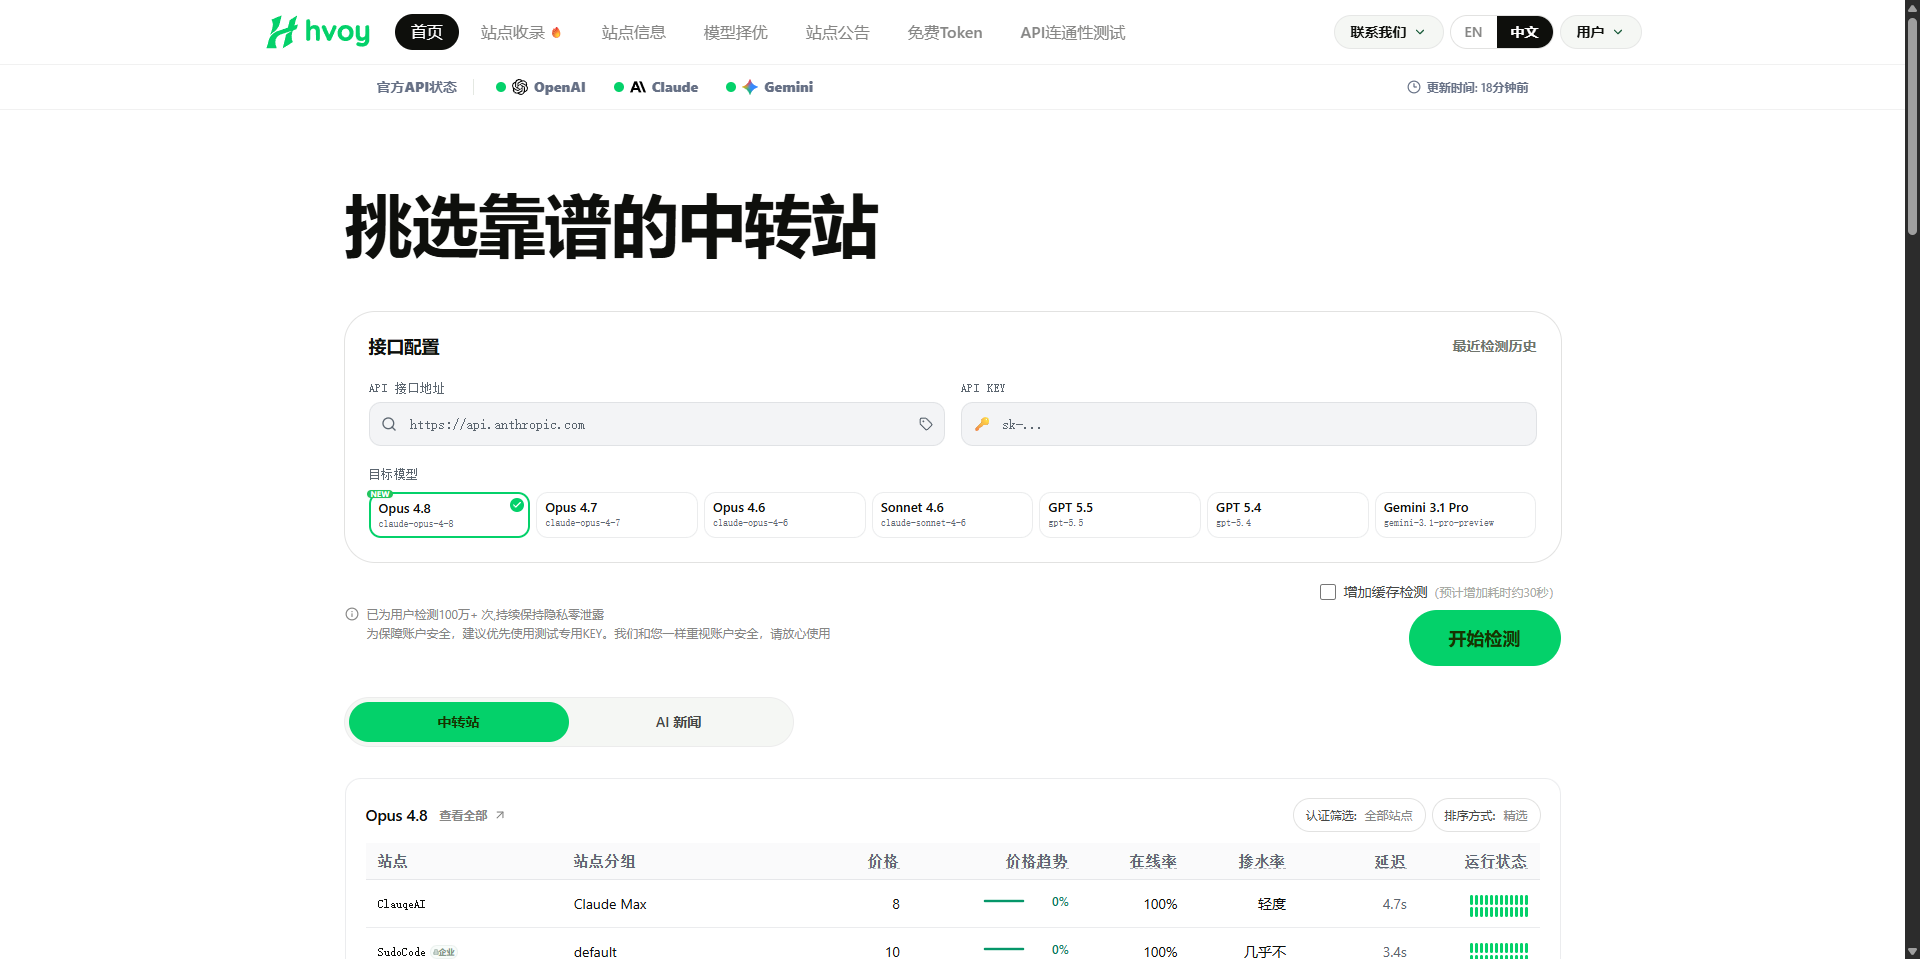Viewport: 1920px width, 959px height.
Task: Click the tag icon in API address field
Action: (x=926, y=424)
